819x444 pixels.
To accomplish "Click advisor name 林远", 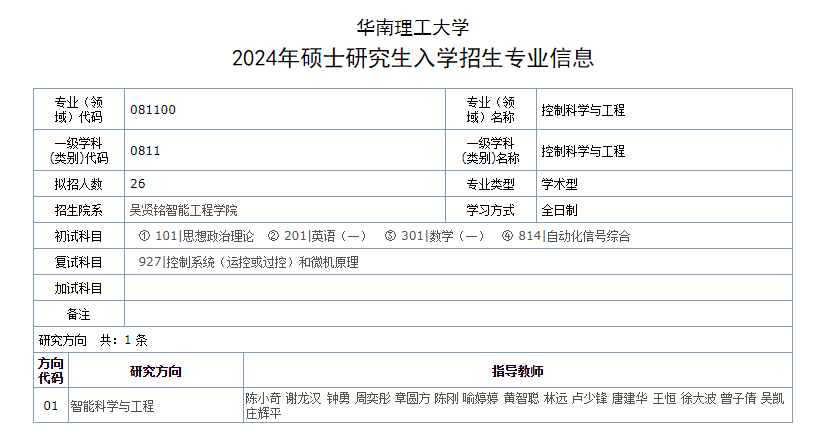I will pos(556,399).
